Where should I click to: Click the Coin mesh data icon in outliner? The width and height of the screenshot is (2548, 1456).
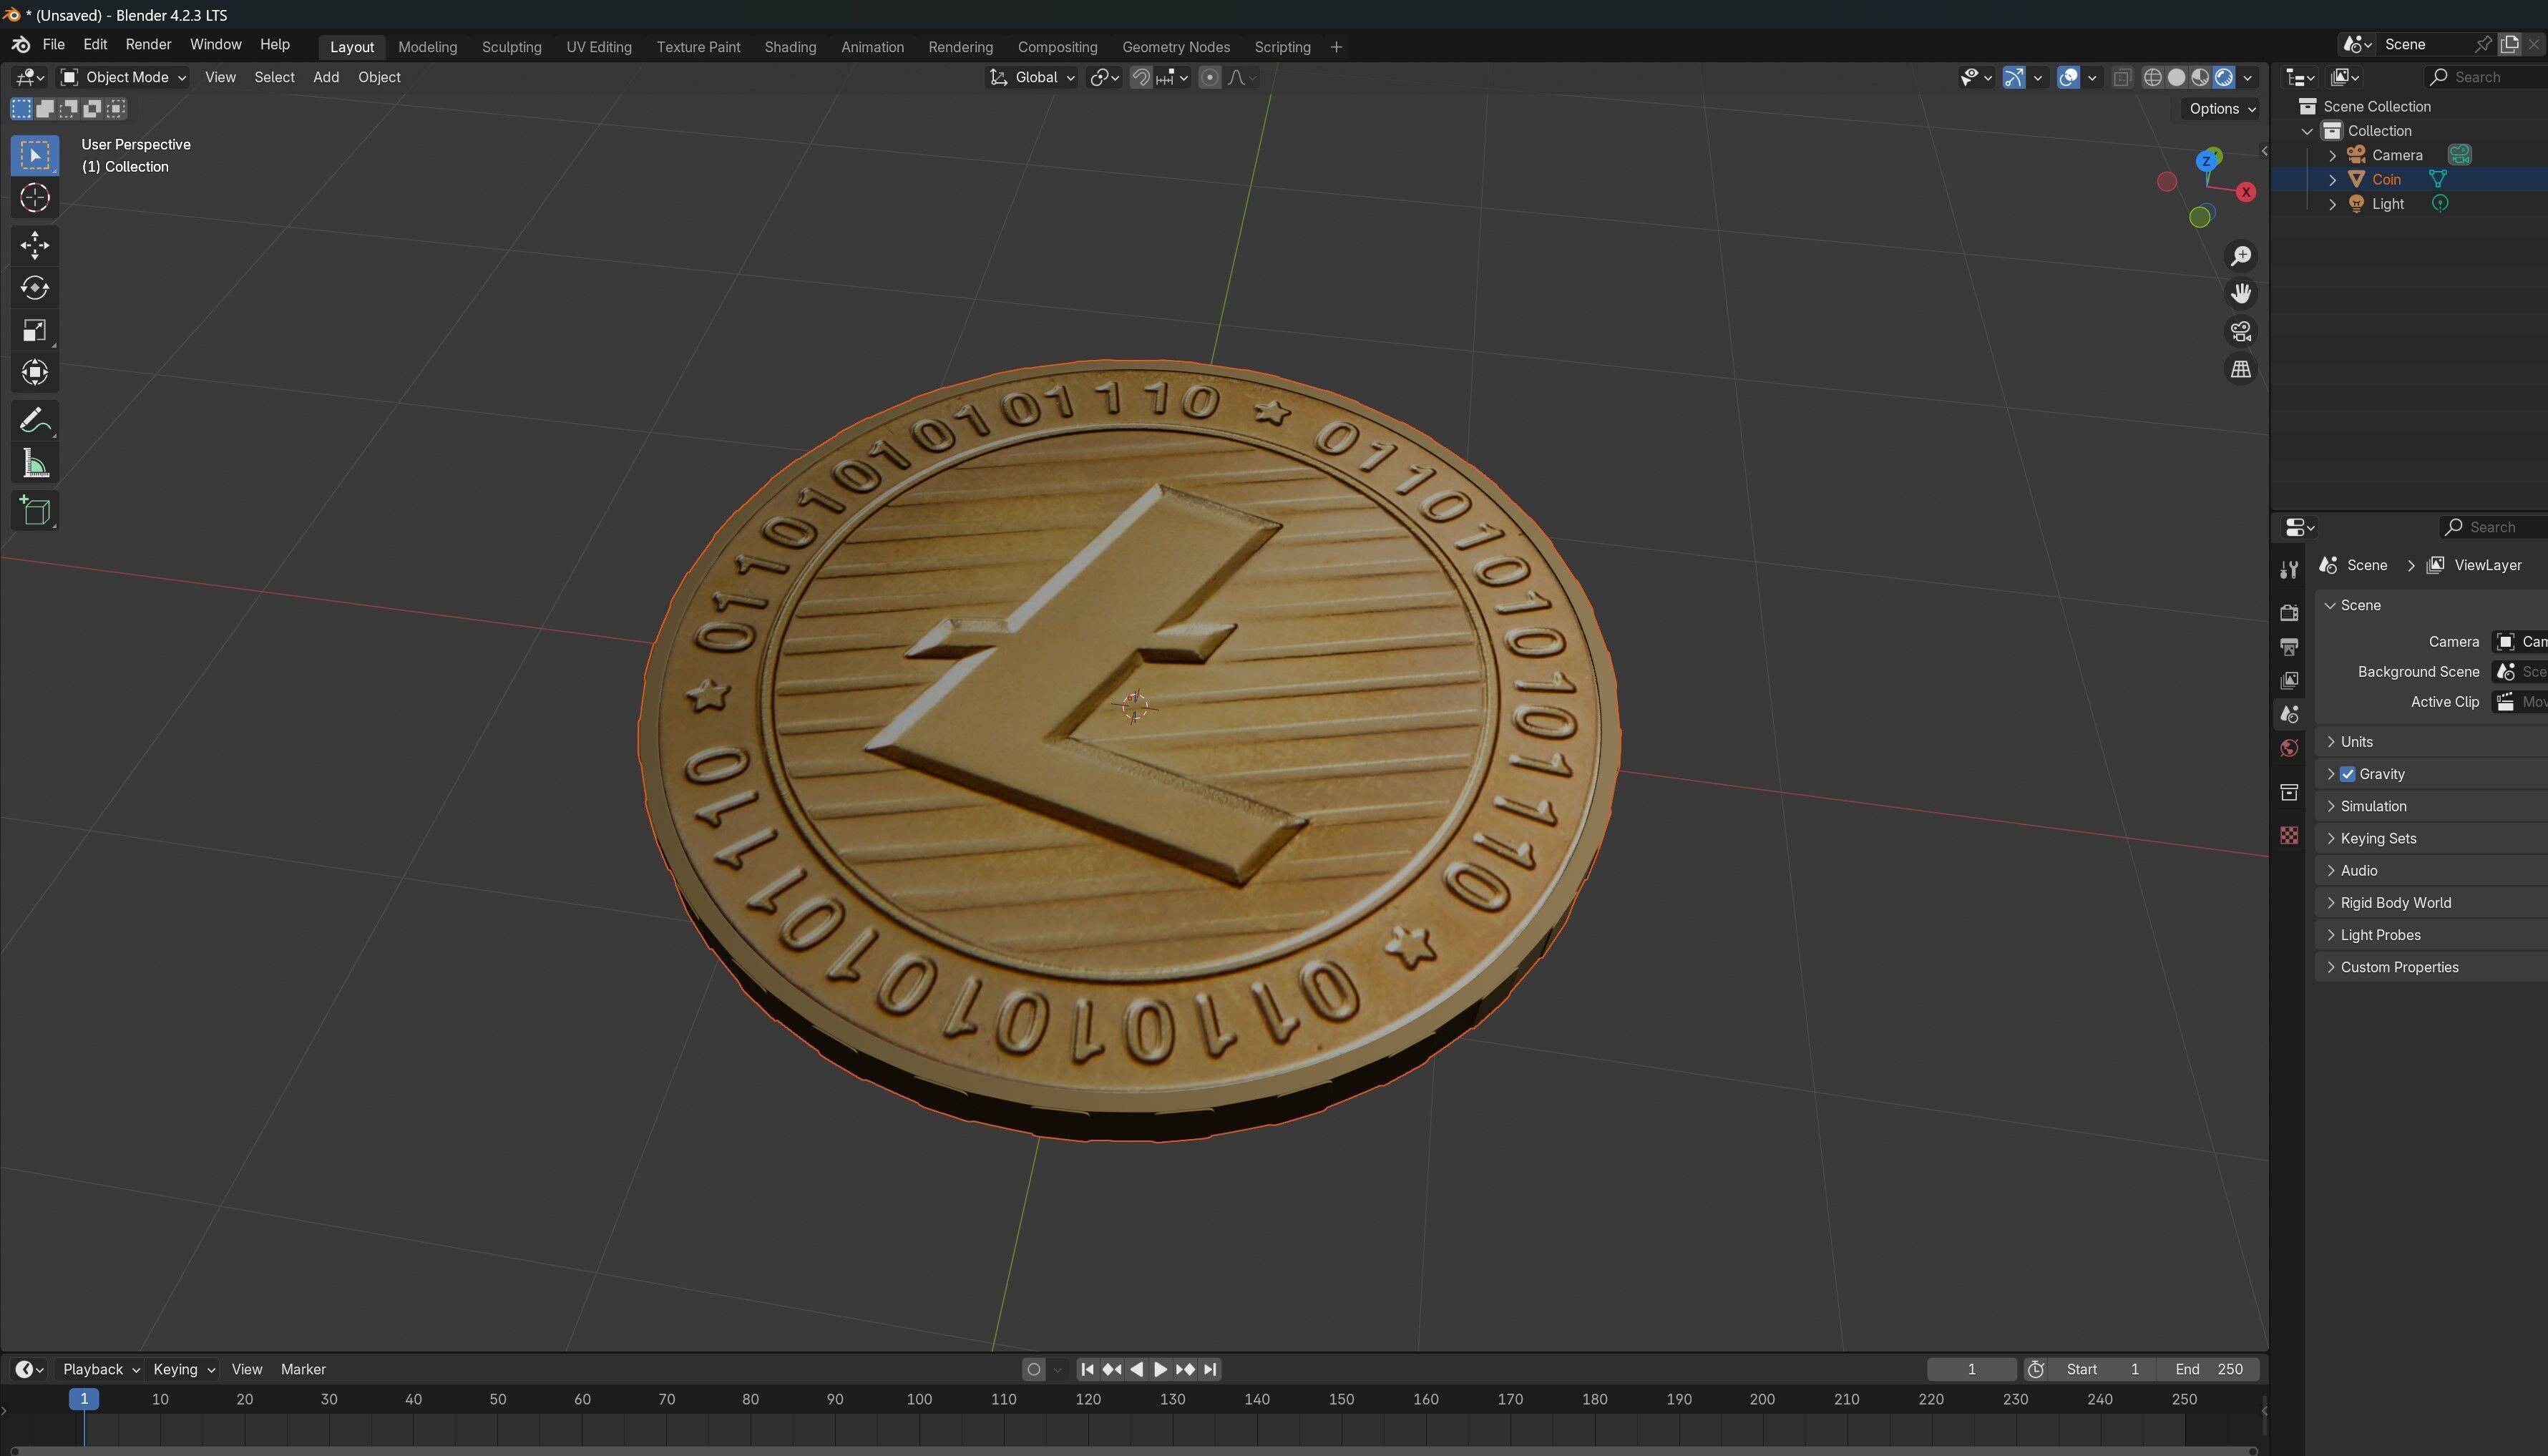click(x=2438, y=179)
